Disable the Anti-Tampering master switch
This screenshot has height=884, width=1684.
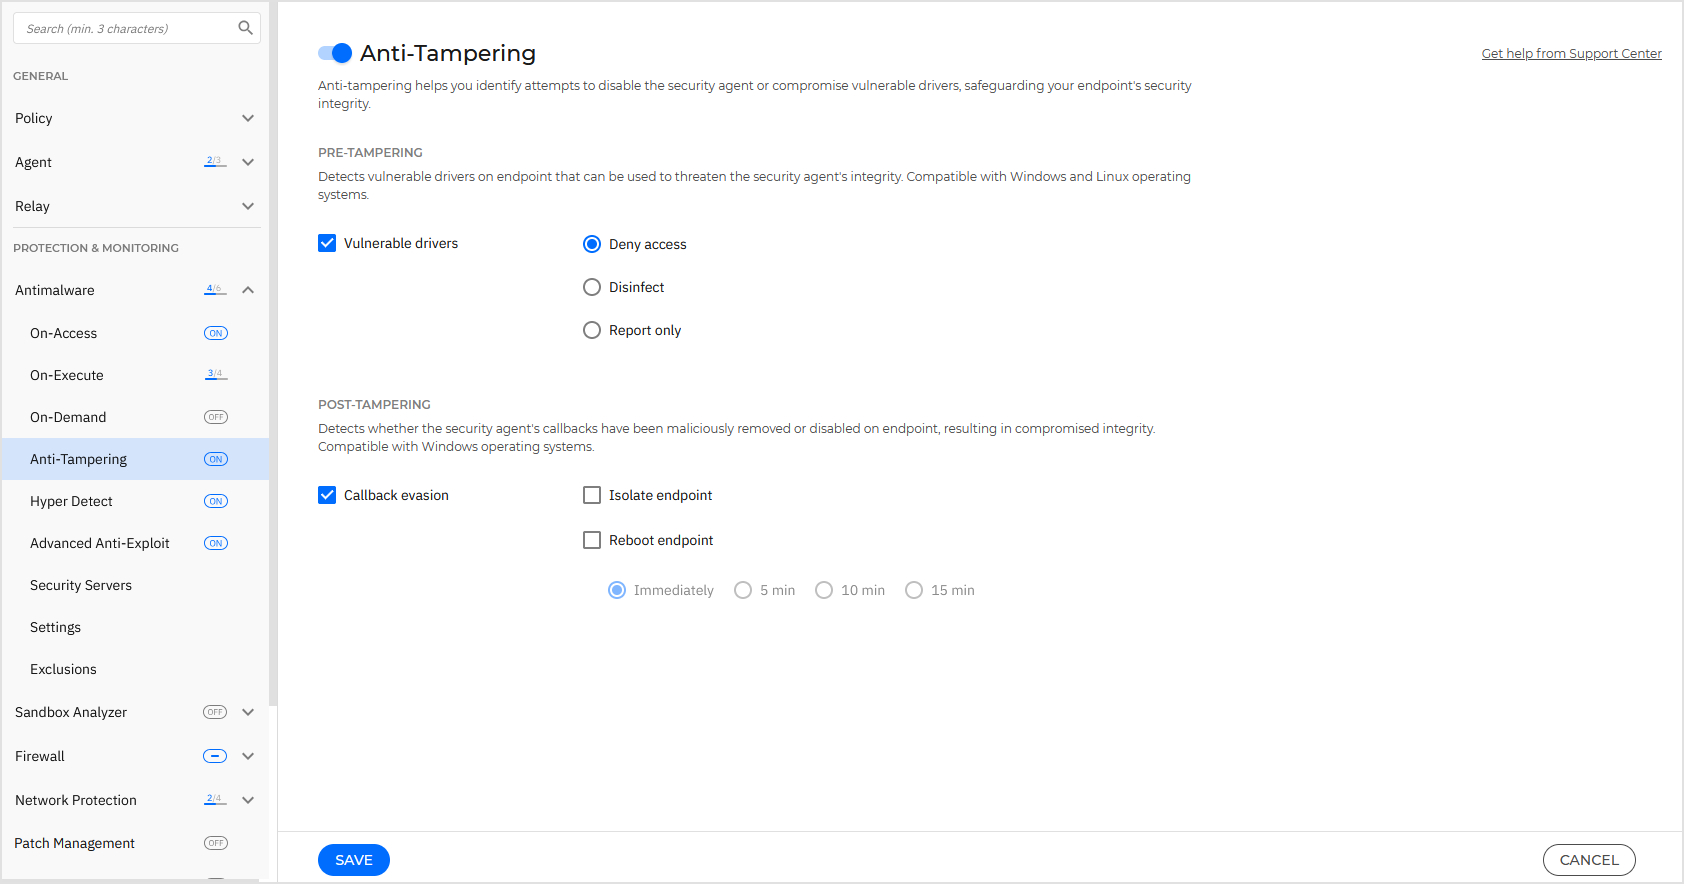pyautogui.click(x=335, y=52)
